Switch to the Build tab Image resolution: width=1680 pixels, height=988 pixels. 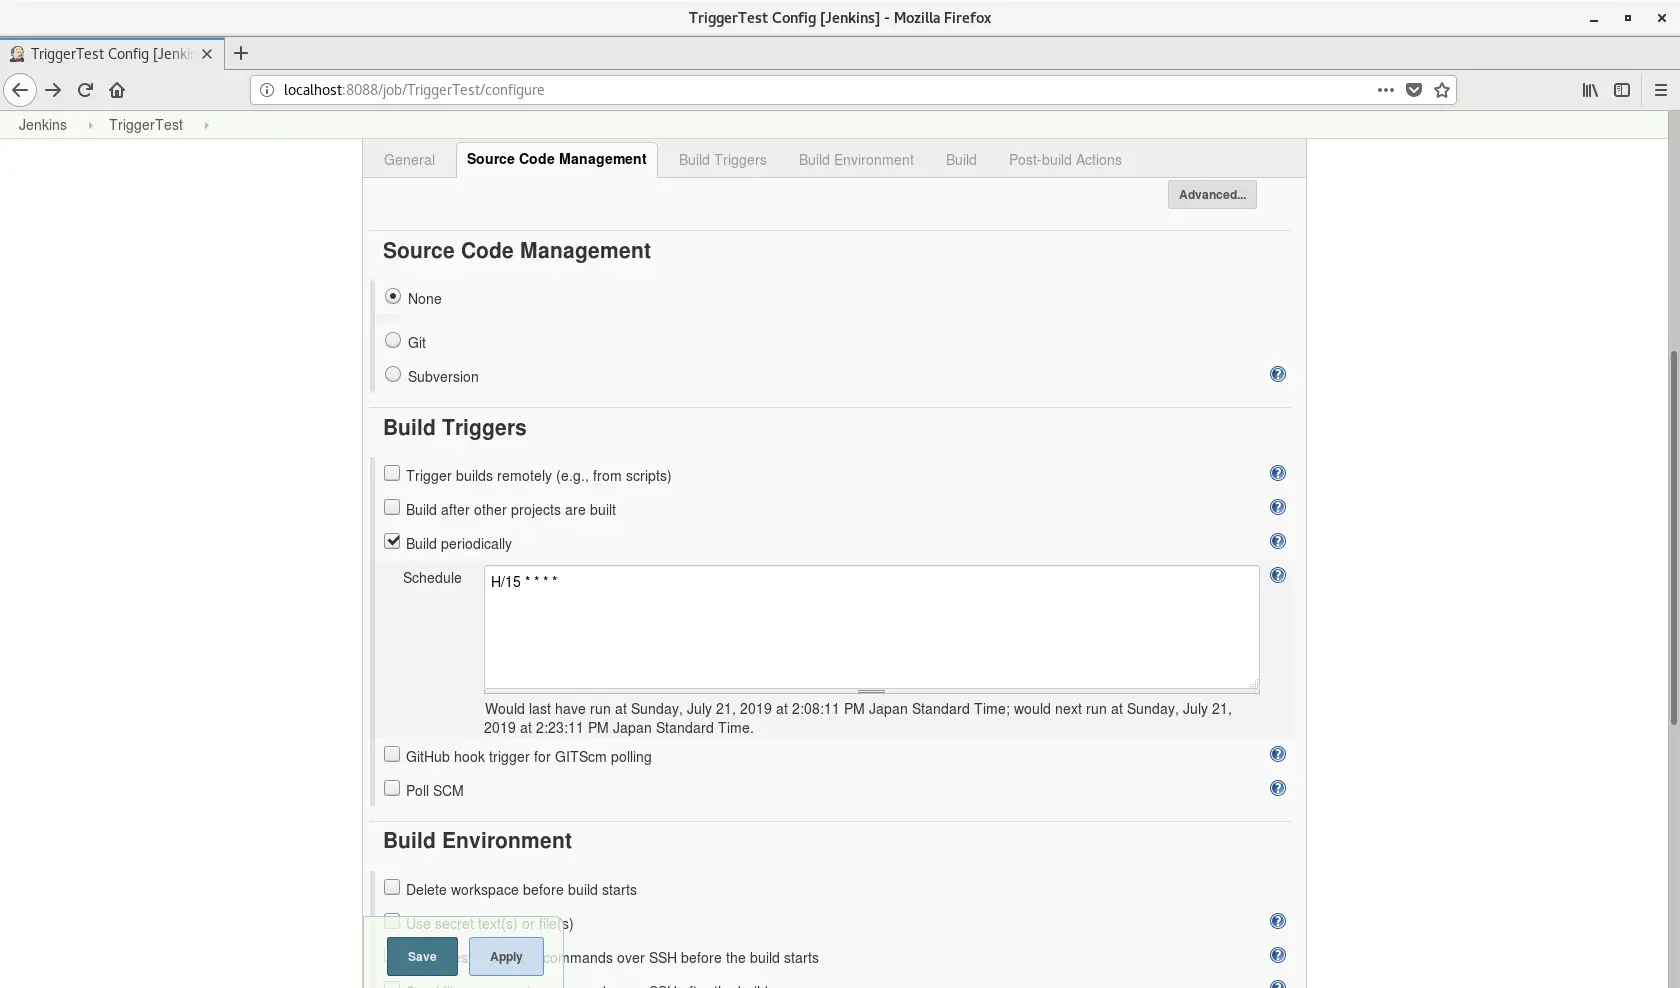point(961,160)
